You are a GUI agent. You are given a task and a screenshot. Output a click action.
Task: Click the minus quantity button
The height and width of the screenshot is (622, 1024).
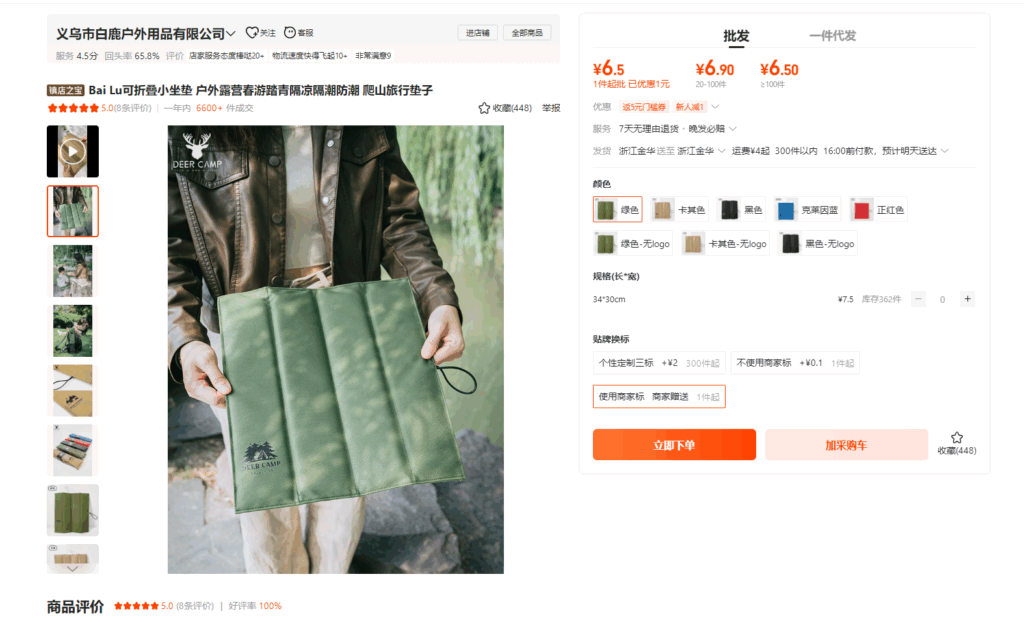pos(918,299)
